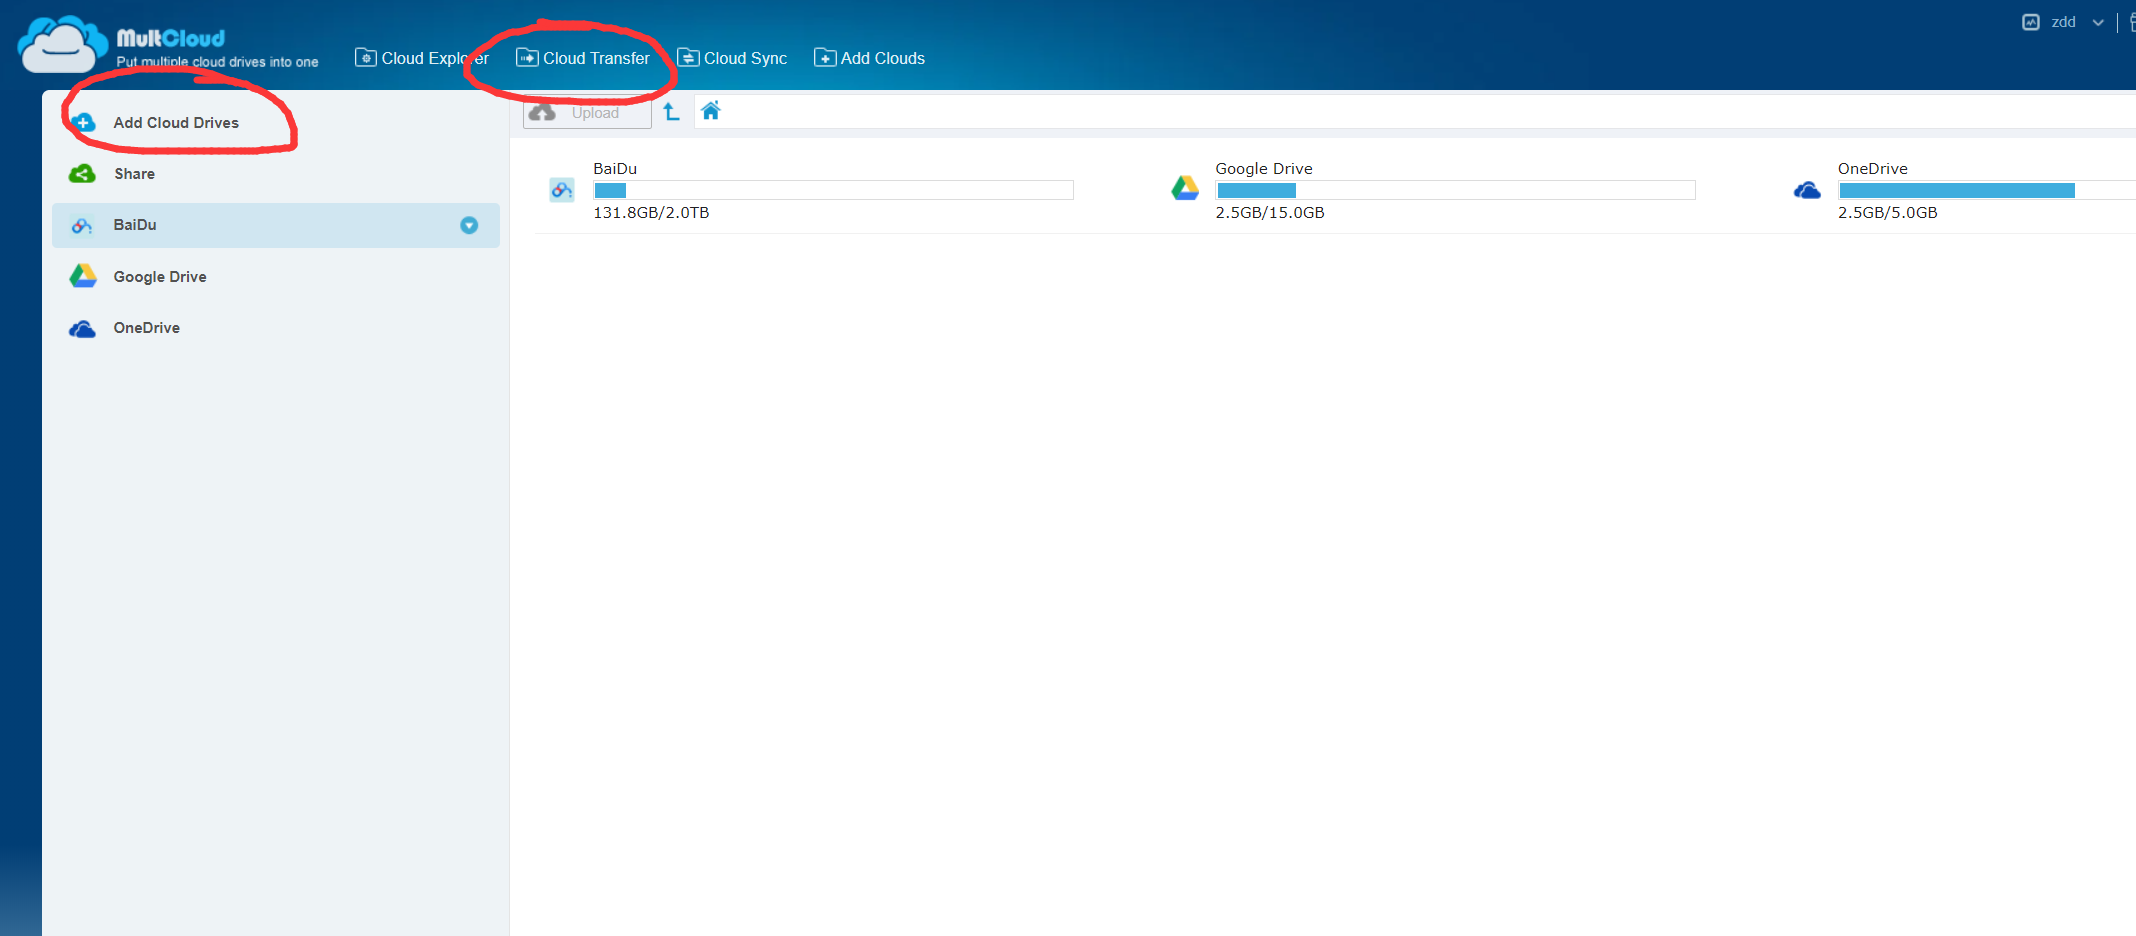Click the BaiDu icon in sidebar
The height and width of the screenshot is (936, 2136).
click(x=82, y=226)
